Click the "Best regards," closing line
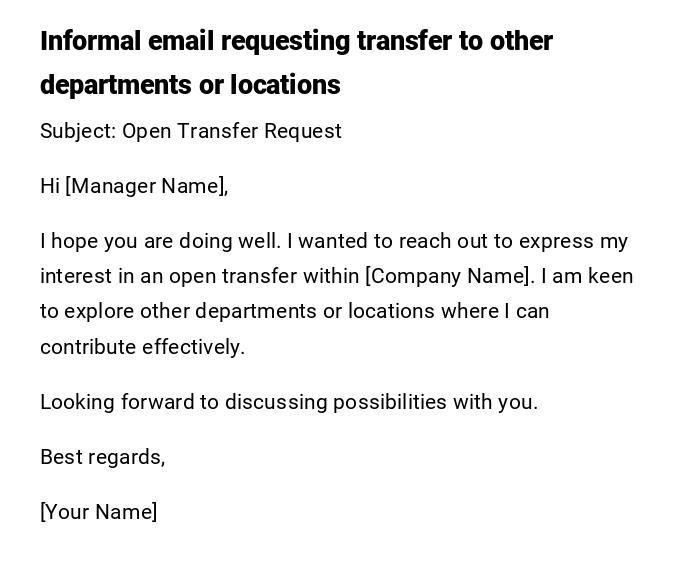Screen dimensions: 700x574 click(103, 457)
